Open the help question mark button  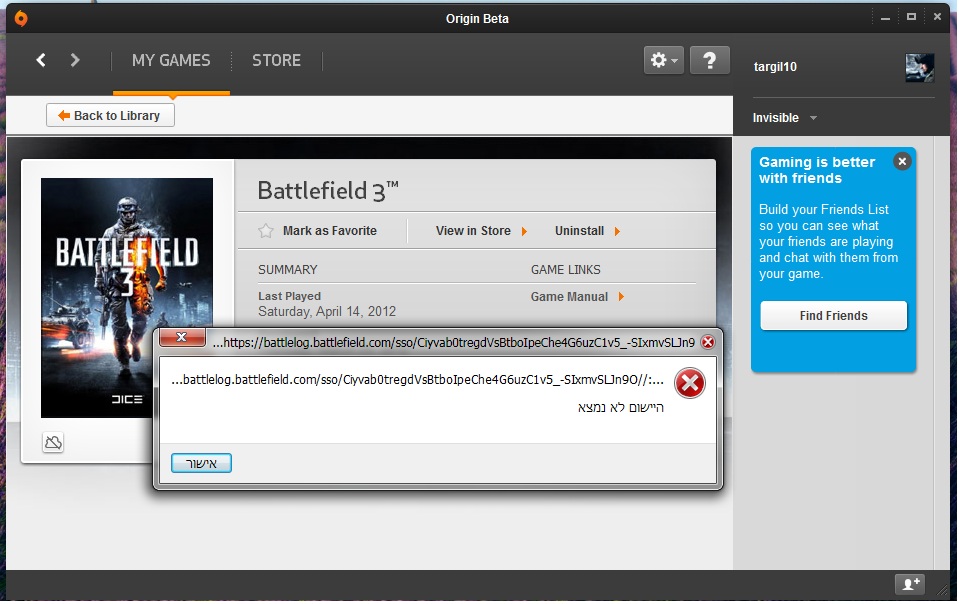(709, 60)
